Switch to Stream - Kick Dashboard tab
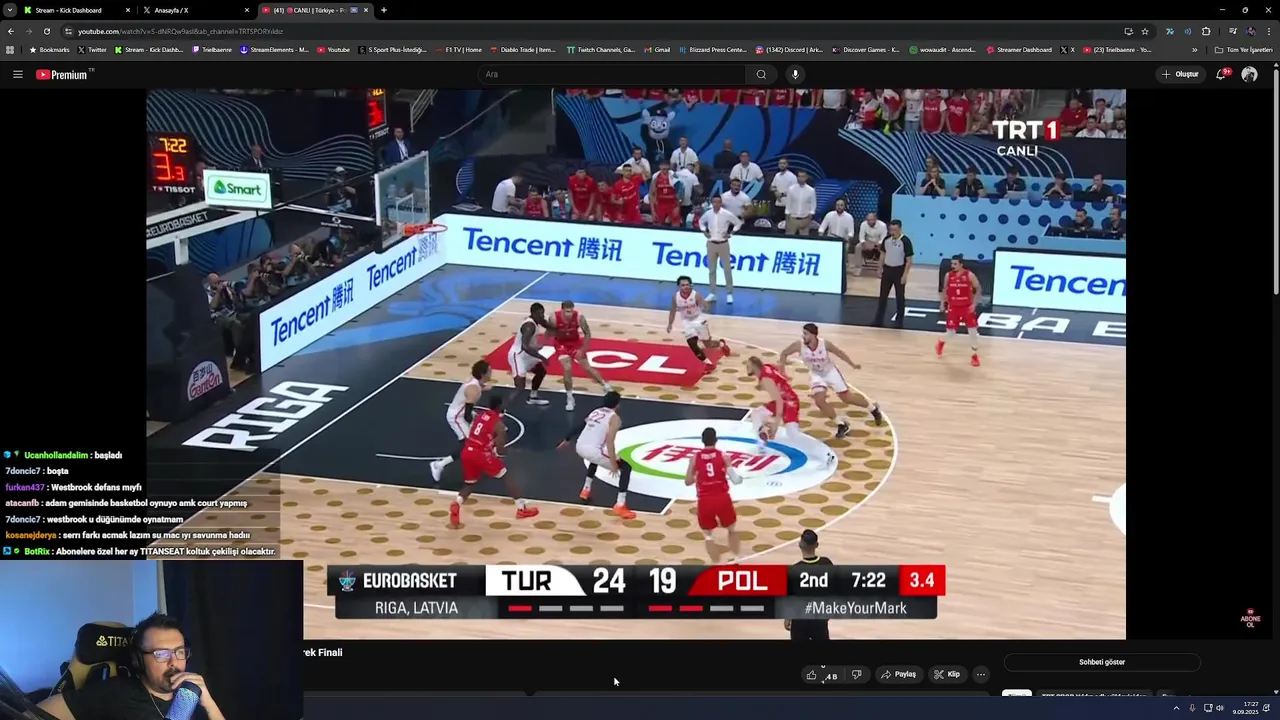1280x720 pixels. [x=70, y=10]
